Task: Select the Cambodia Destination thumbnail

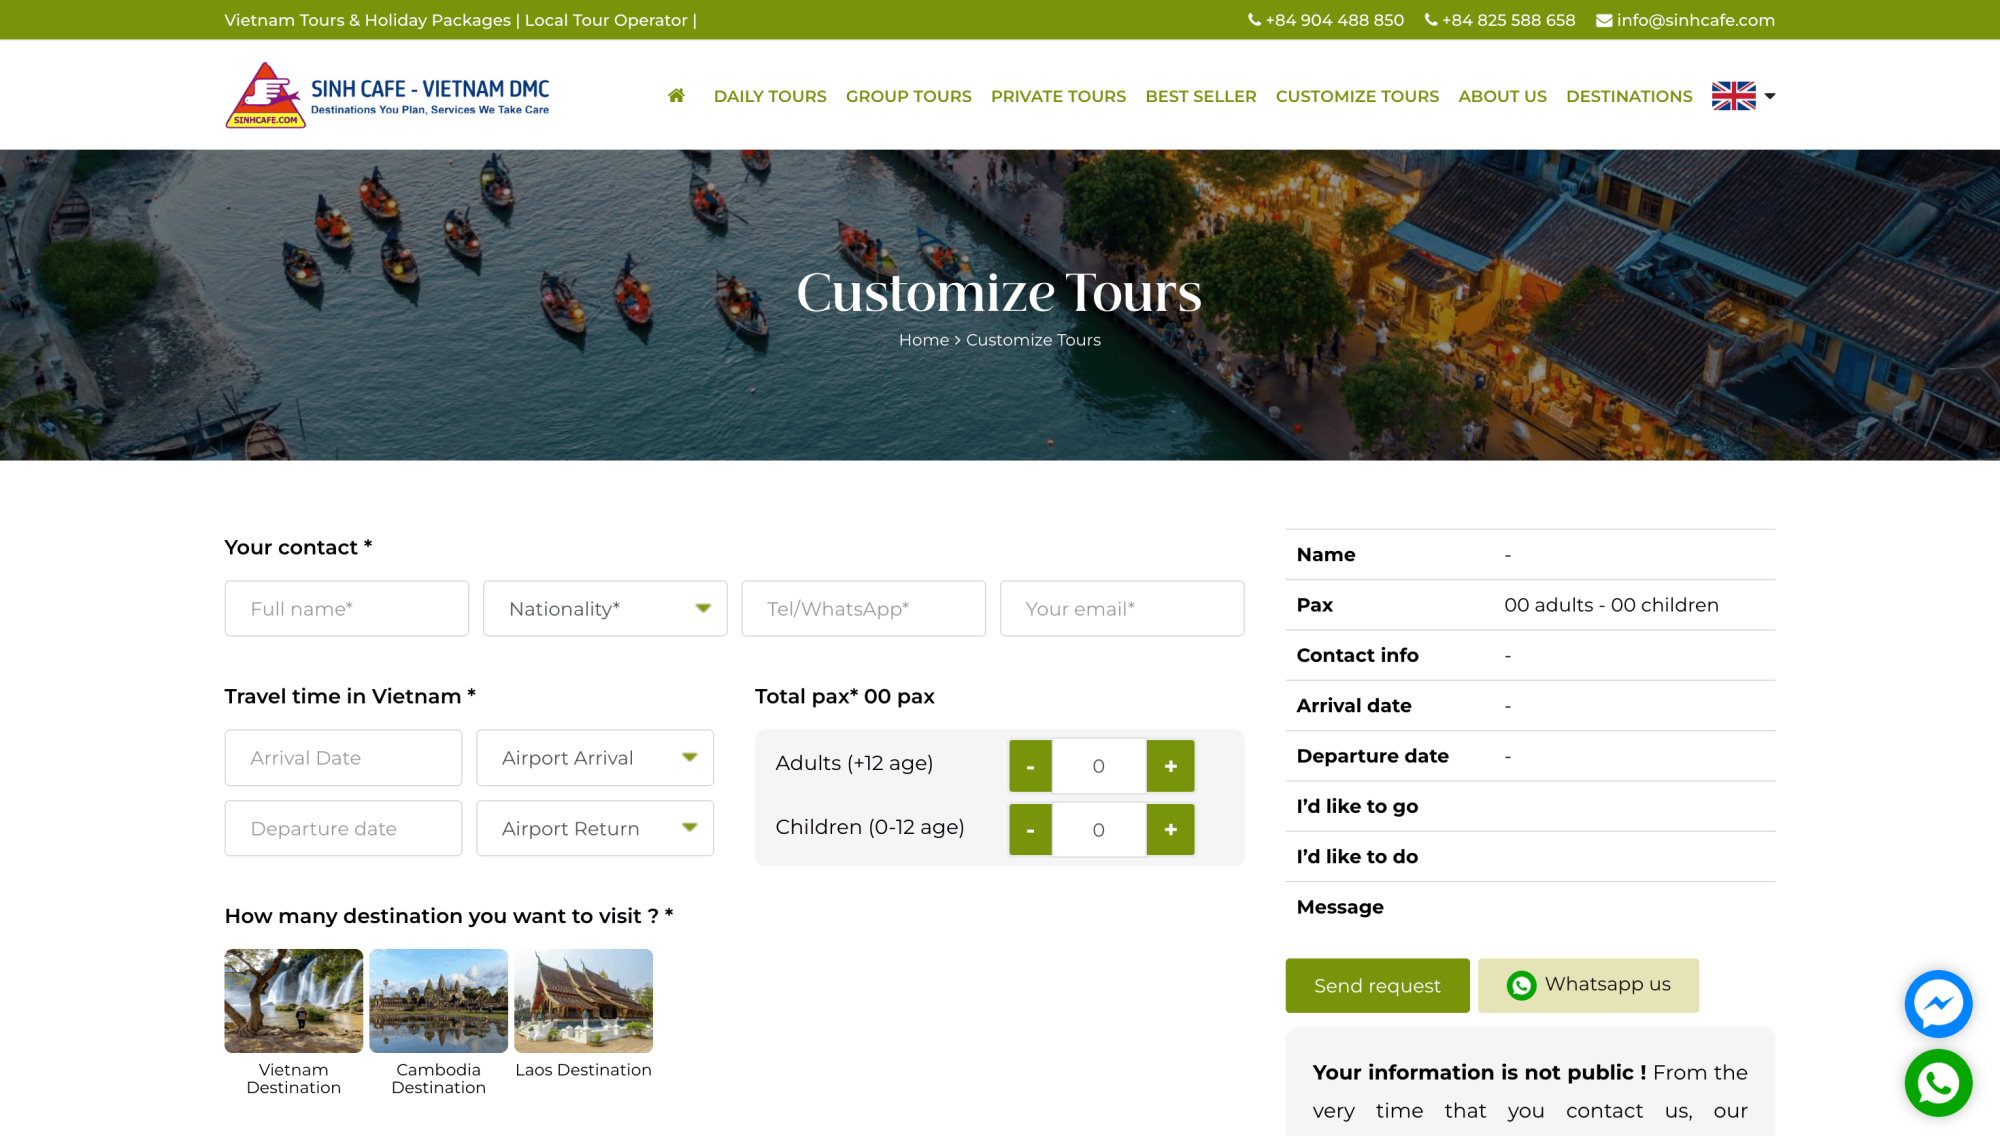Action: [438, 1001]
